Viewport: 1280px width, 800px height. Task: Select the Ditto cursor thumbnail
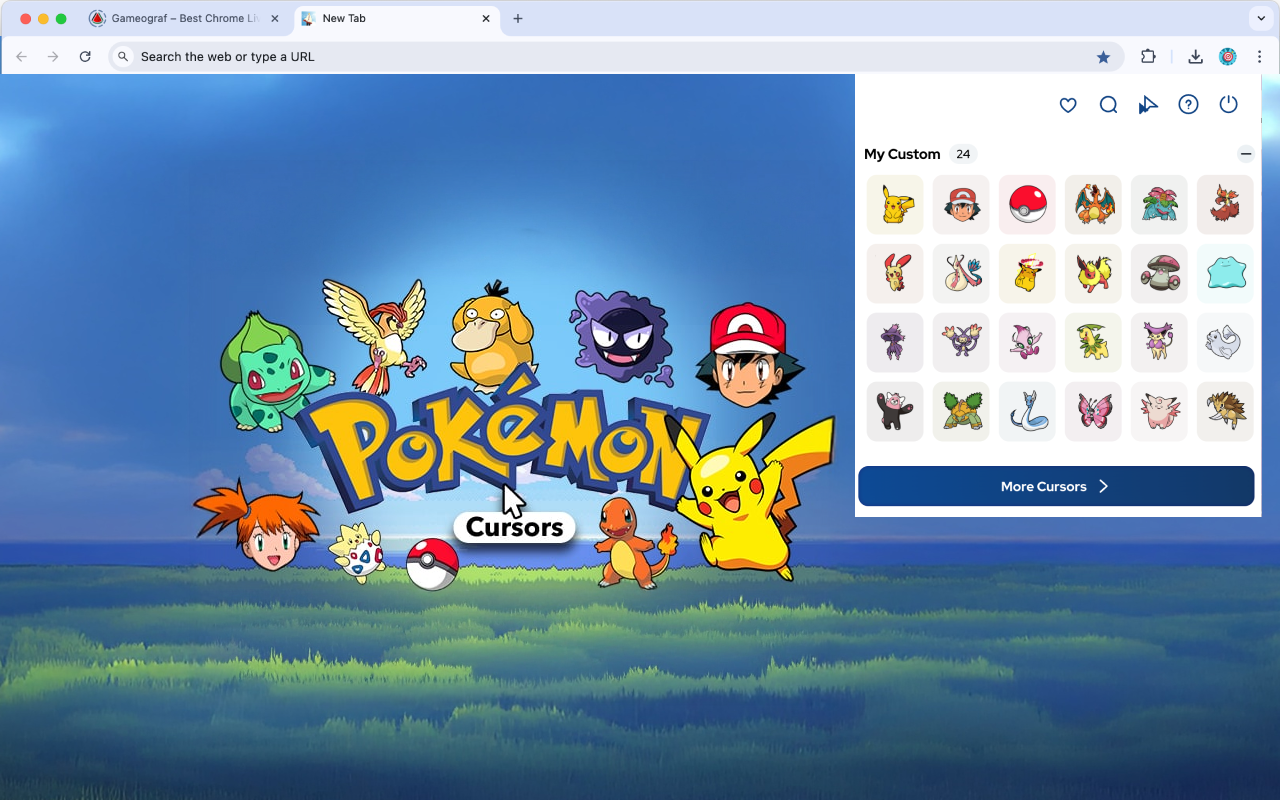(1224, 273)
